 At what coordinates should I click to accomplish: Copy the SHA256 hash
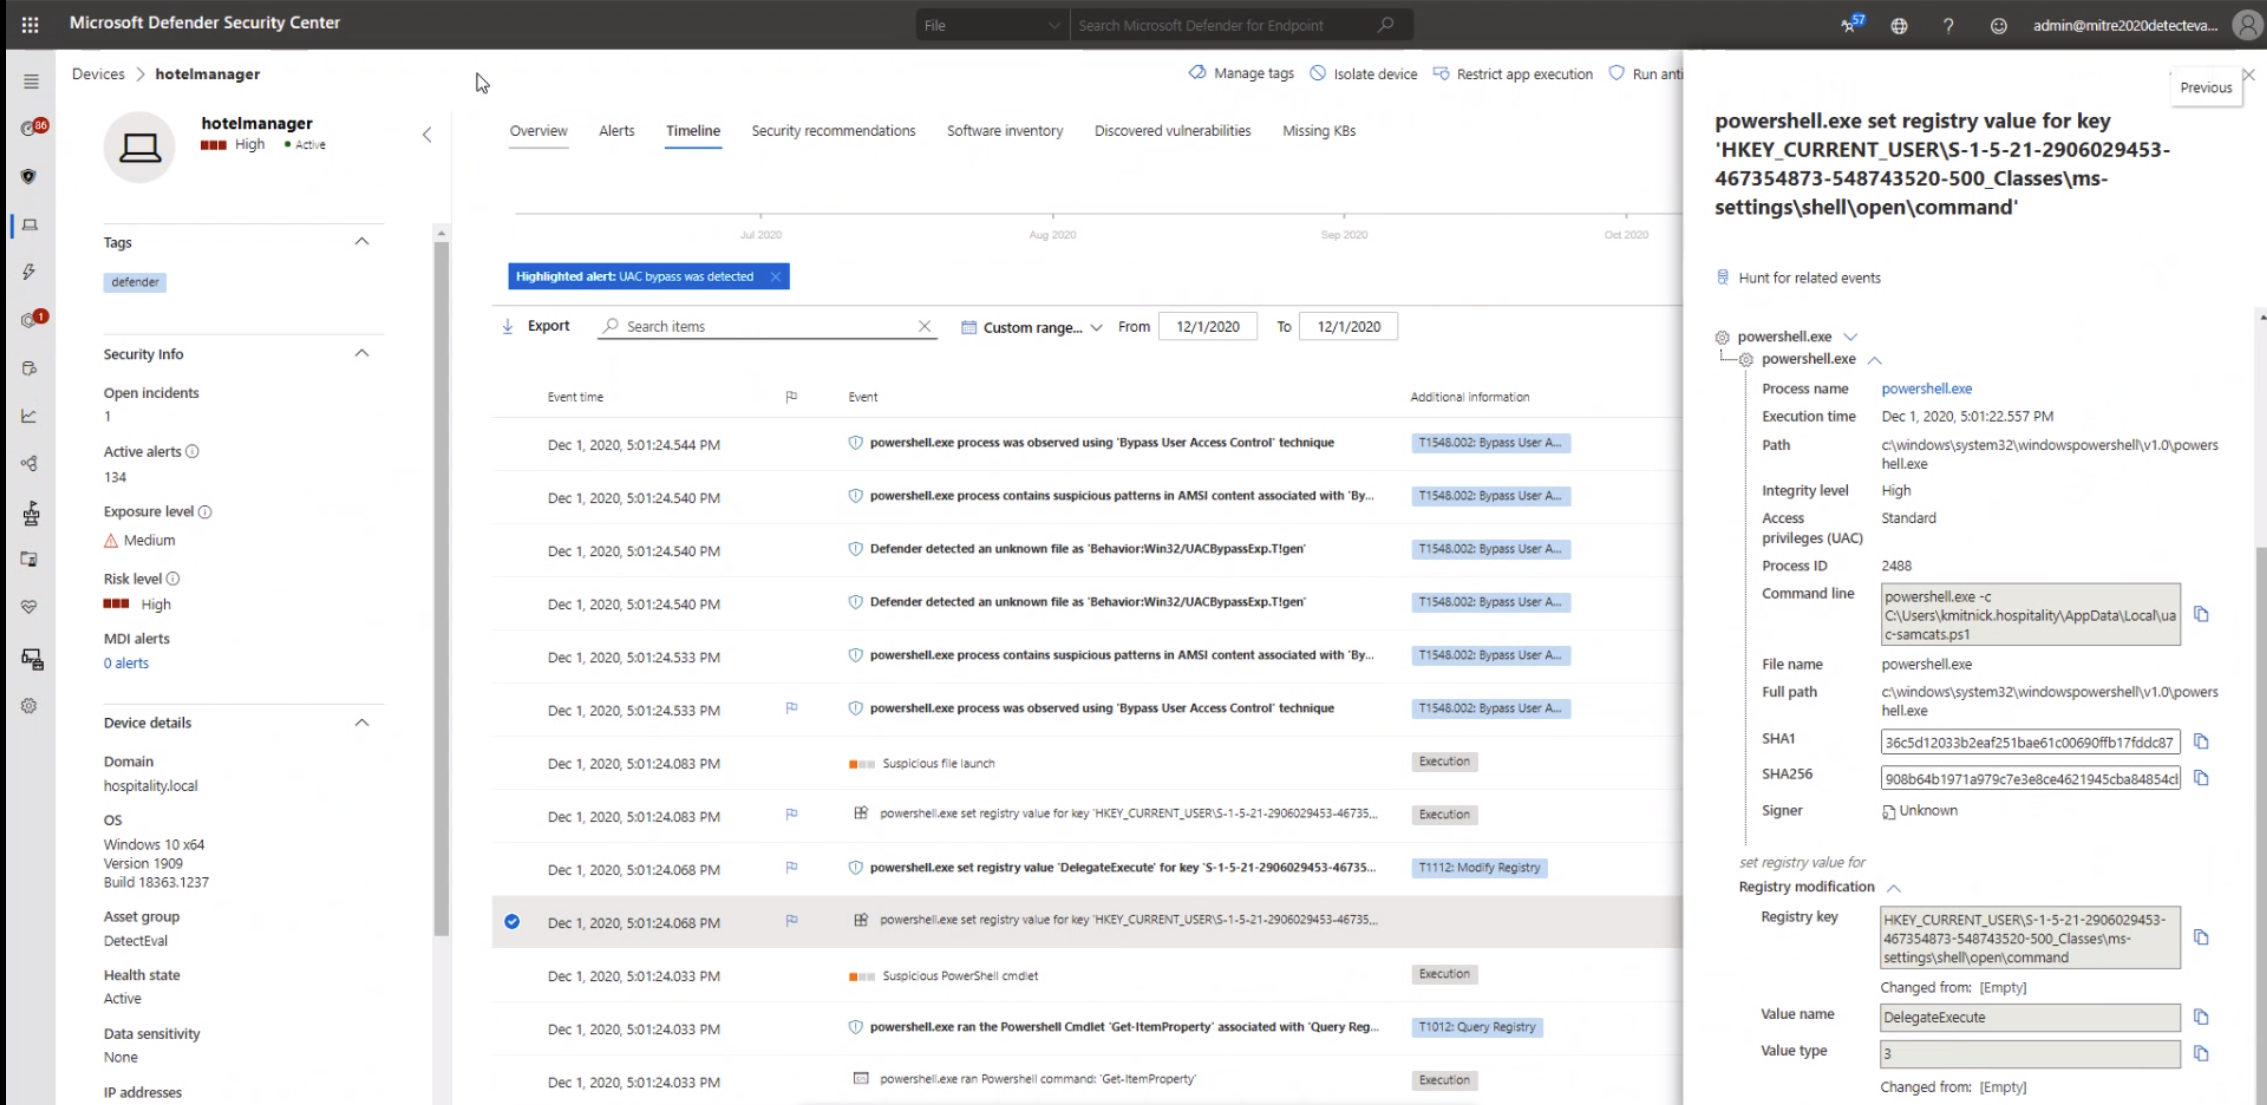point(2201,778)
